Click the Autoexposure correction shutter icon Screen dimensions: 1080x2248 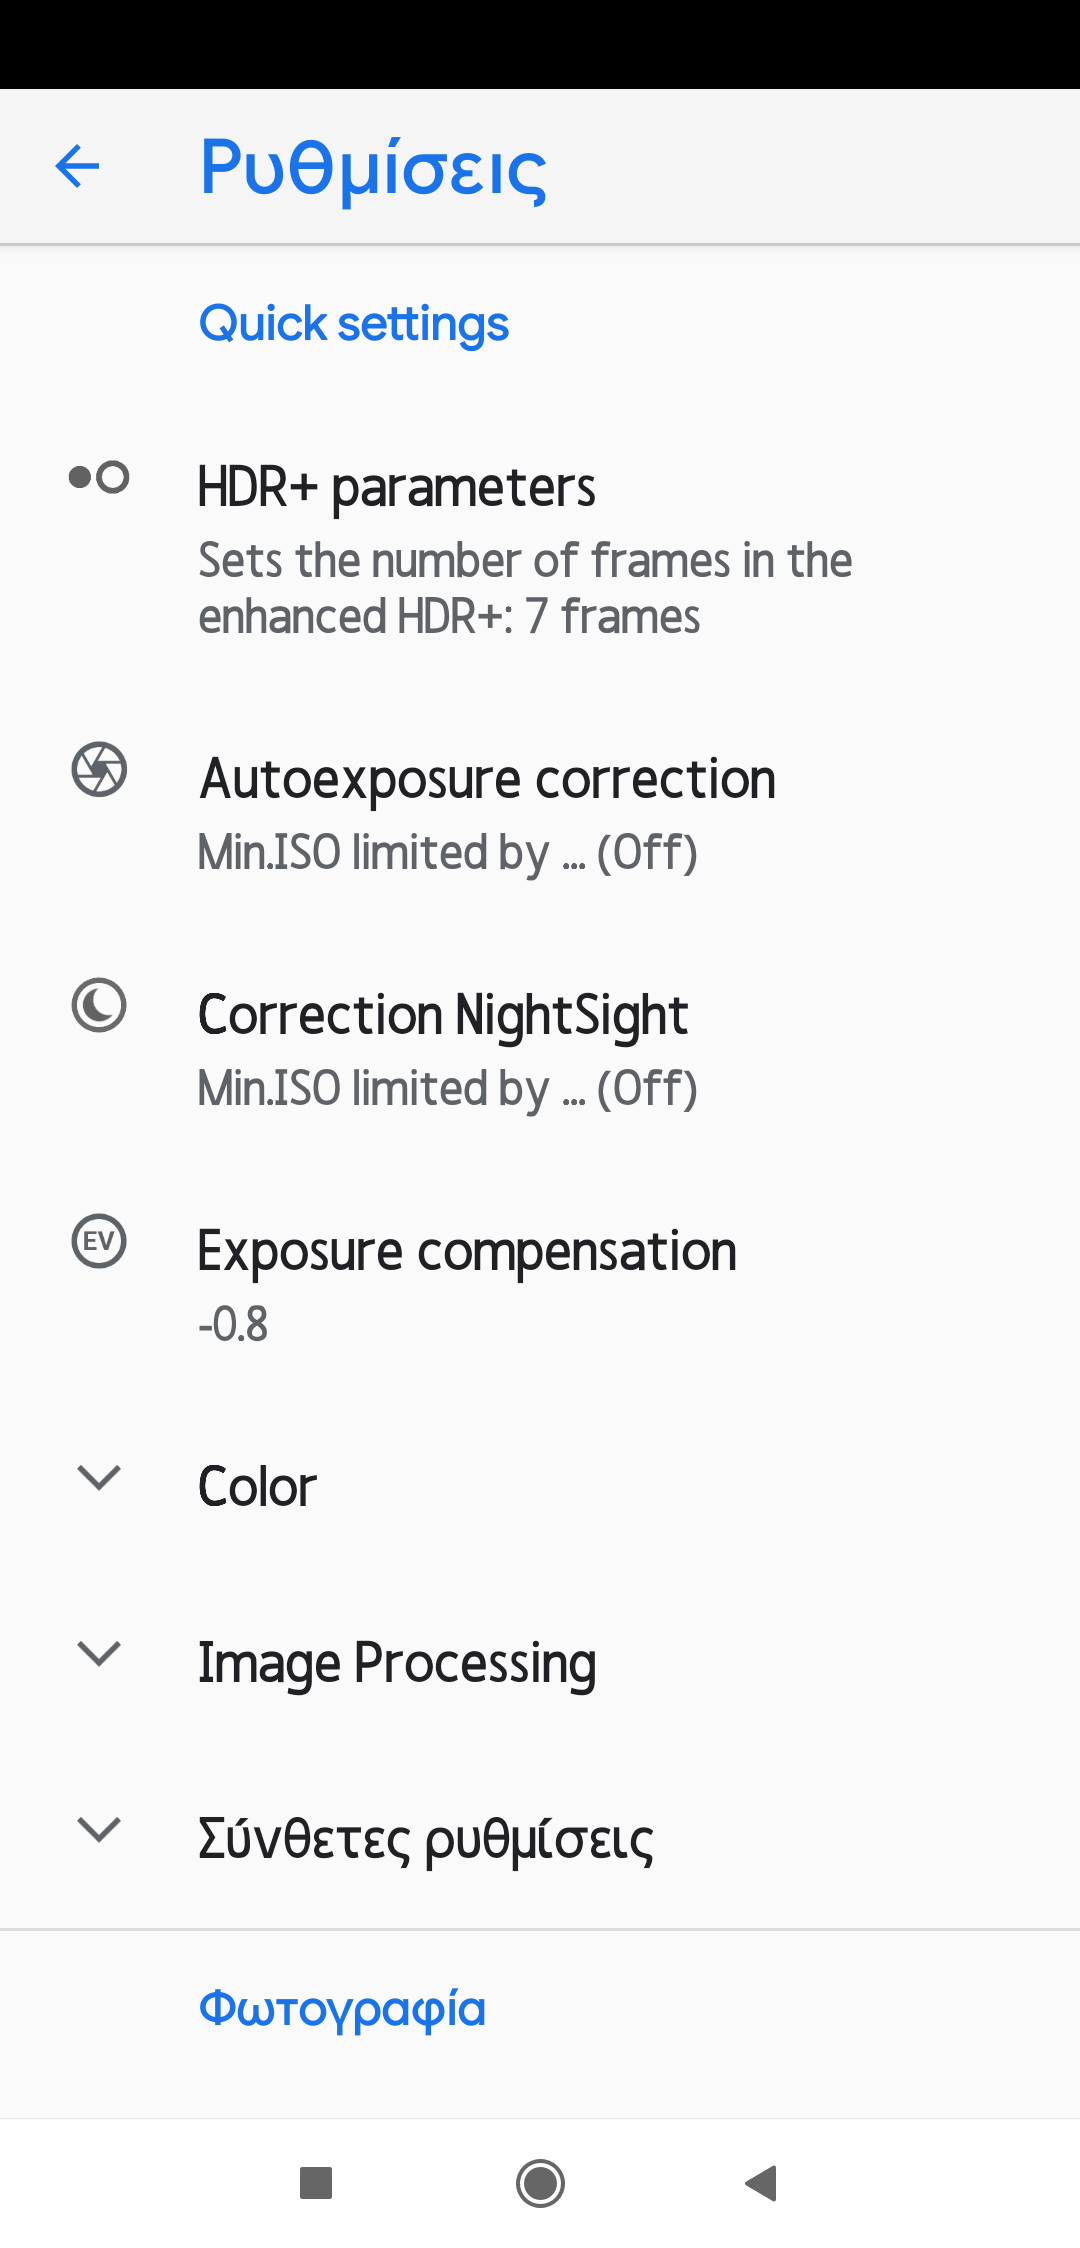(99, 770)
